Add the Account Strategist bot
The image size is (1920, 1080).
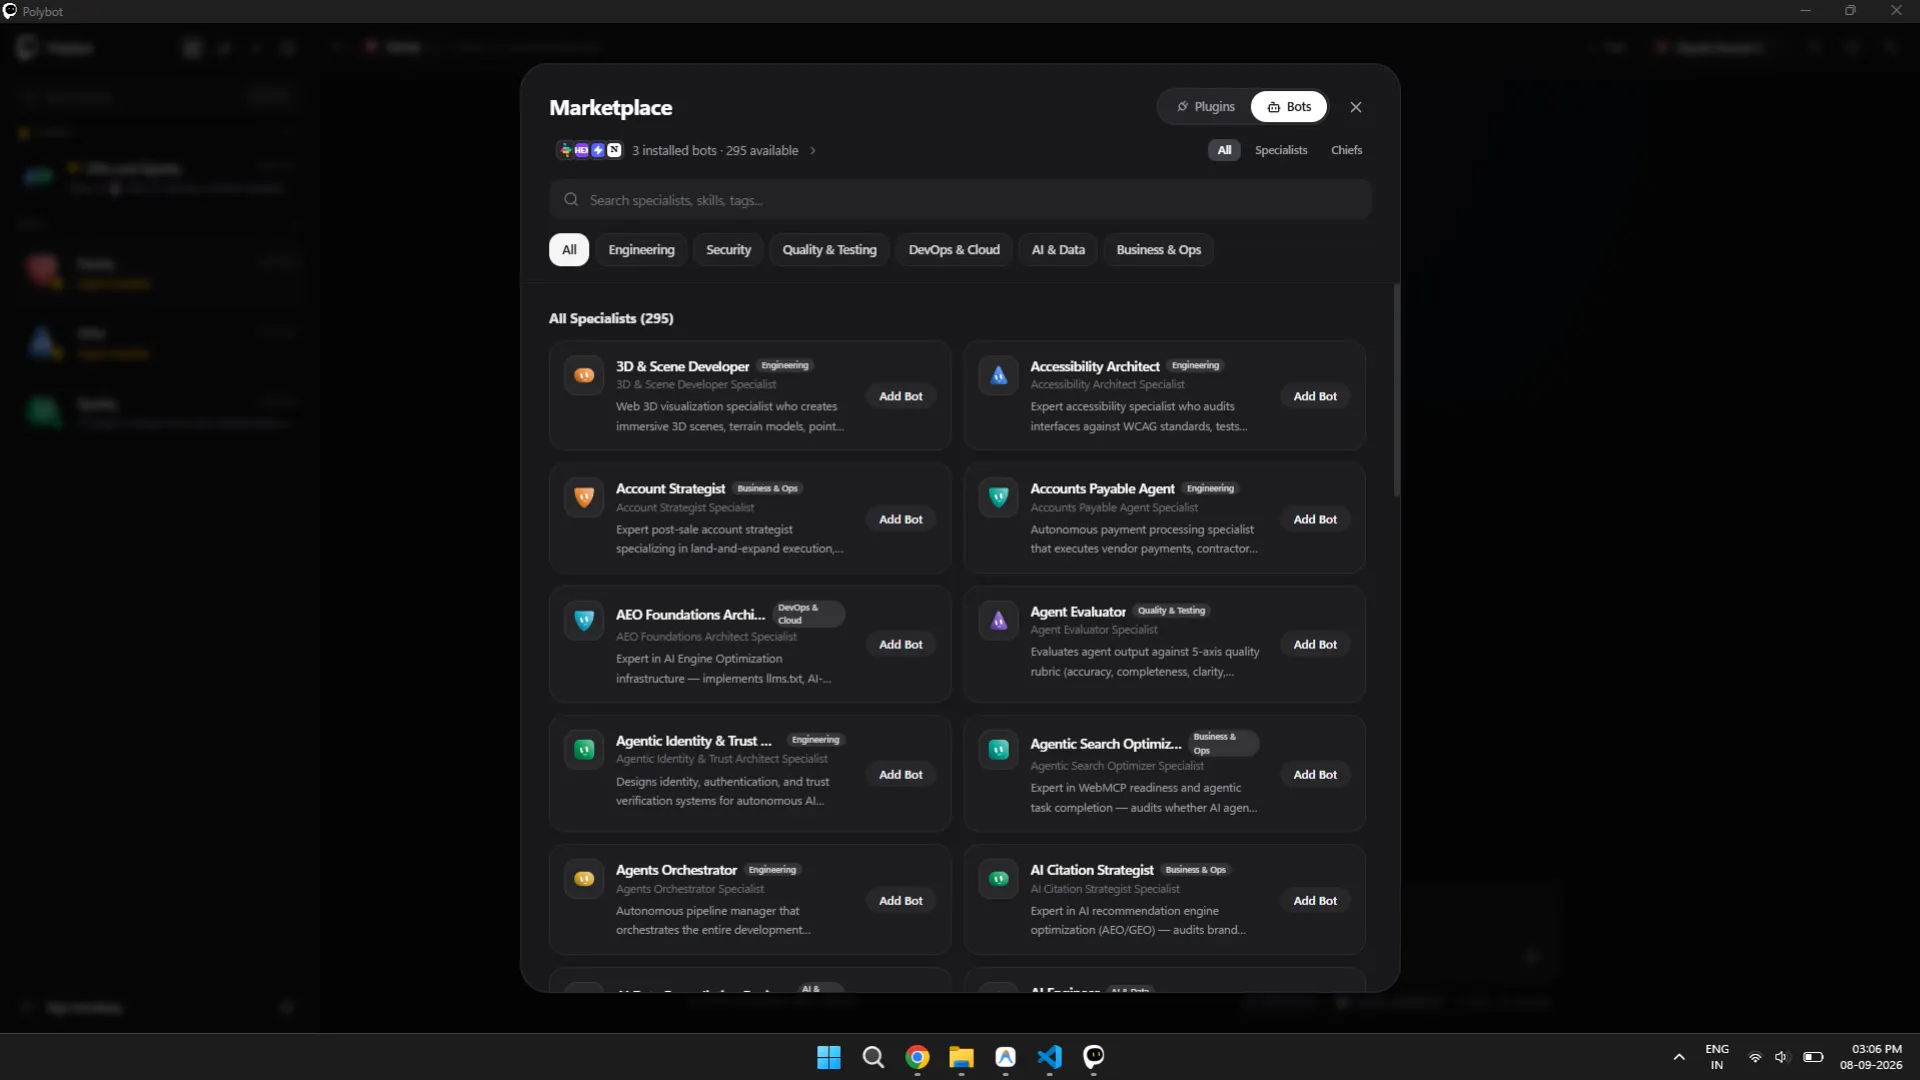[x=901, y=520]
